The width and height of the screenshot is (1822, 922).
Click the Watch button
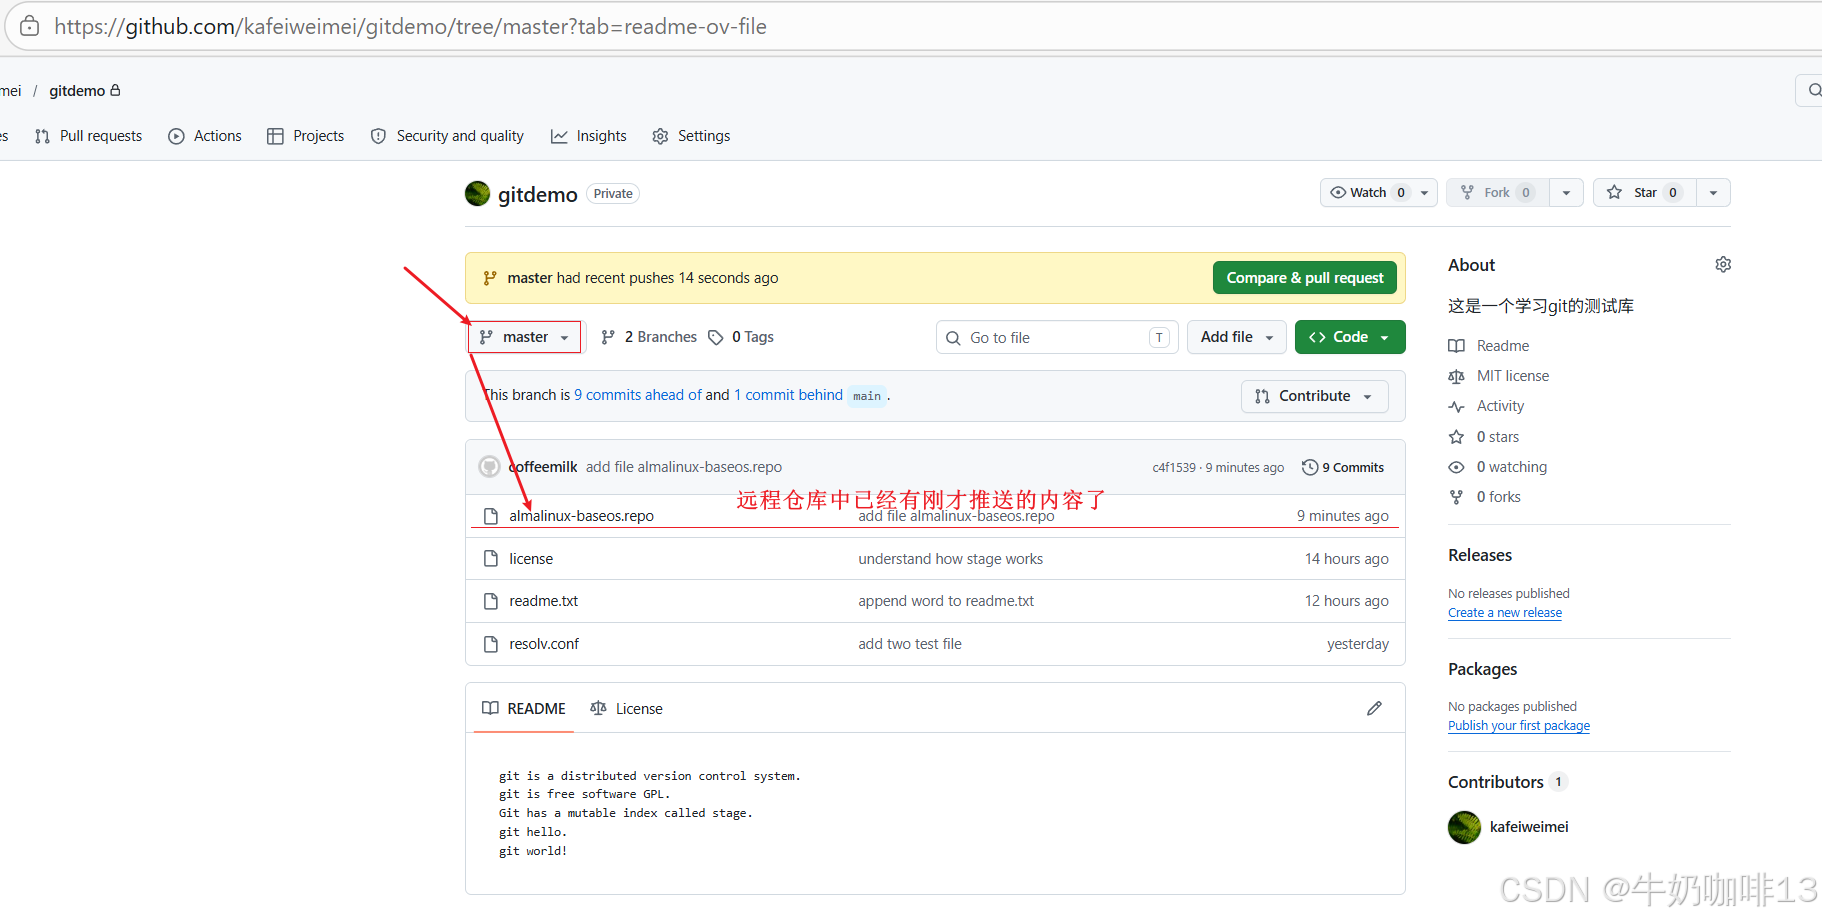click(x=1366, y=193)
